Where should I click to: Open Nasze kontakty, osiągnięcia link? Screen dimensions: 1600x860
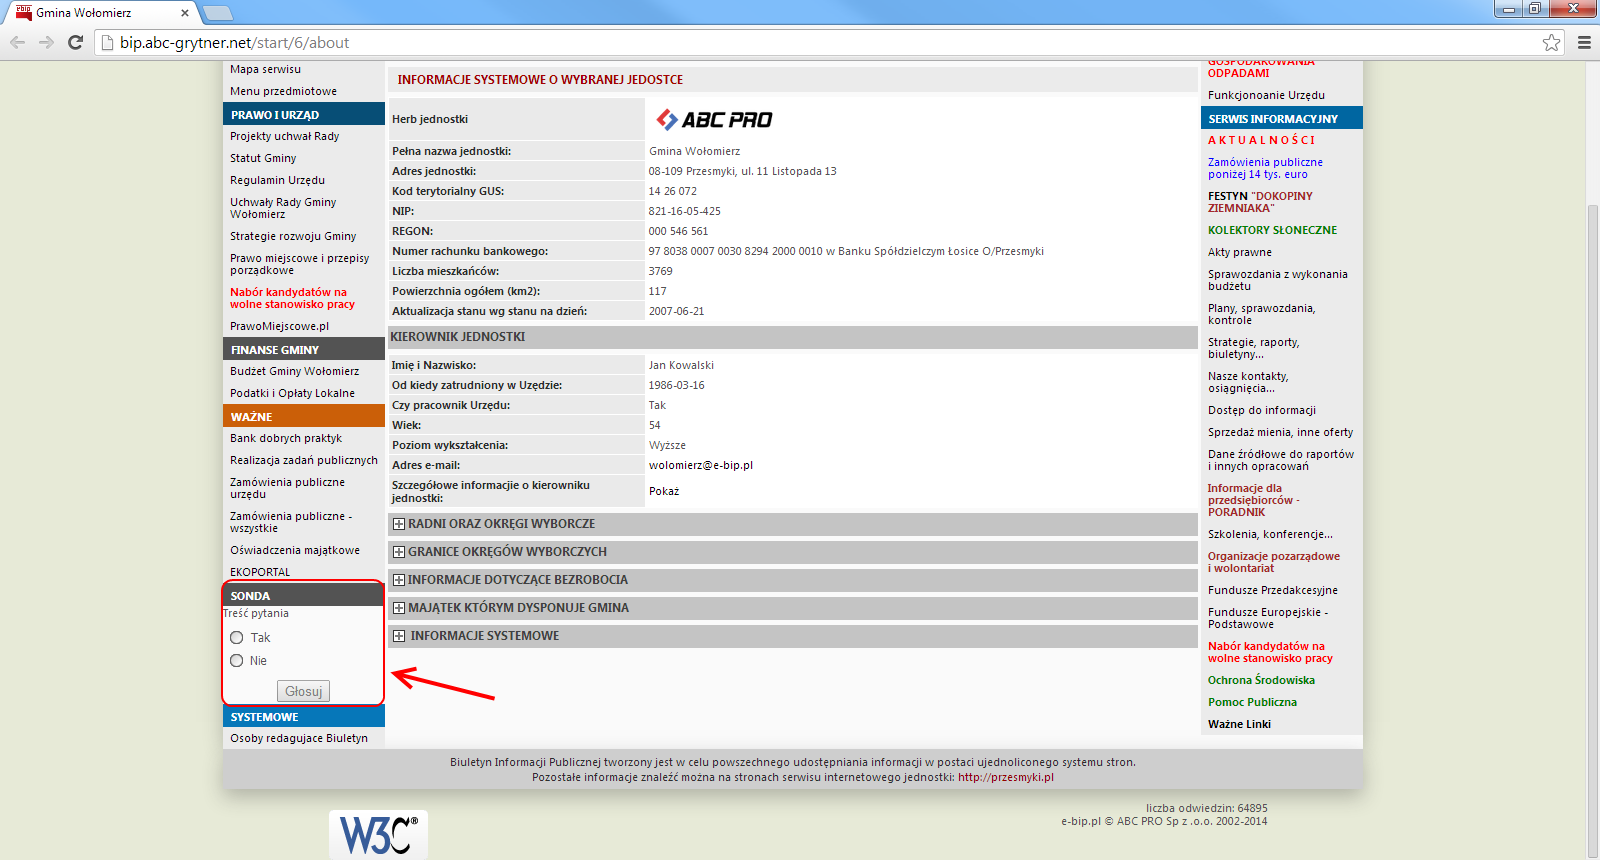click(x=1248, y=382)
